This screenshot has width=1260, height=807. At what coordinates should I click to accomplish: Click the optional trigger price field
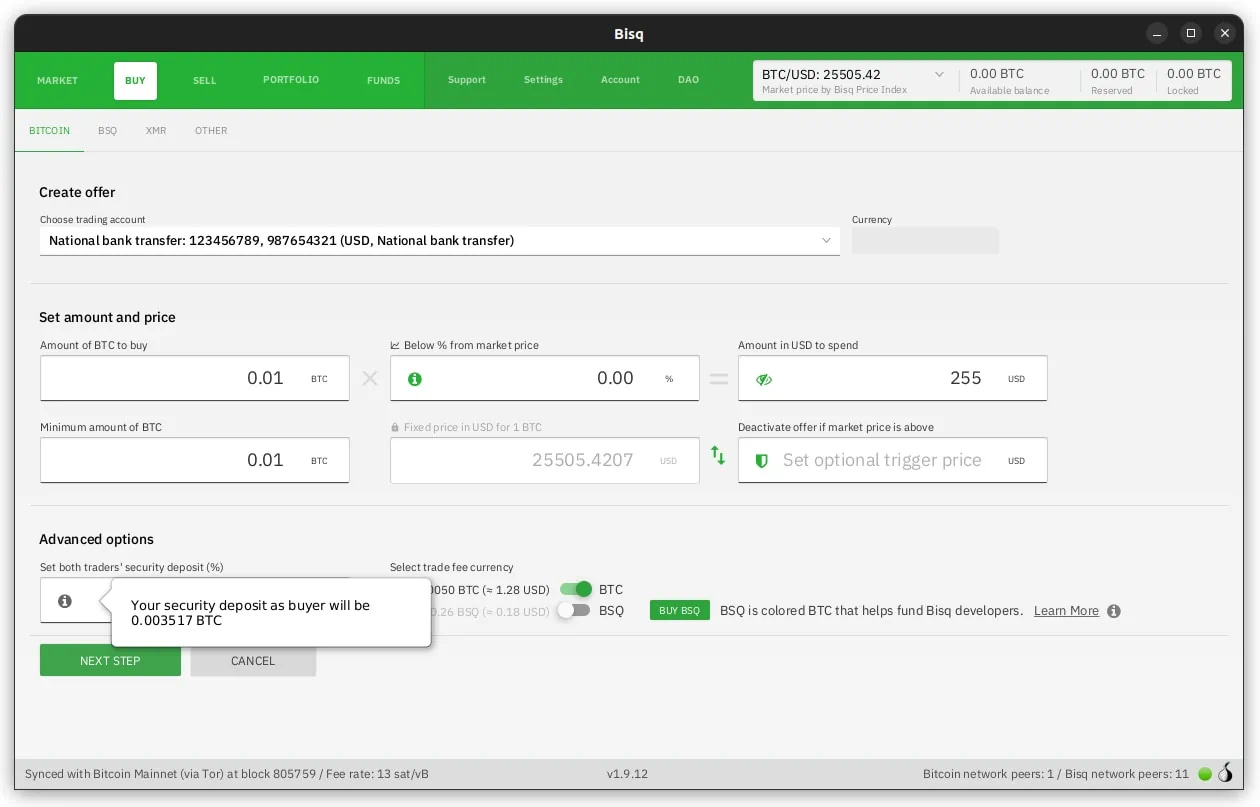pyautogui.click(x=893, y=460)
